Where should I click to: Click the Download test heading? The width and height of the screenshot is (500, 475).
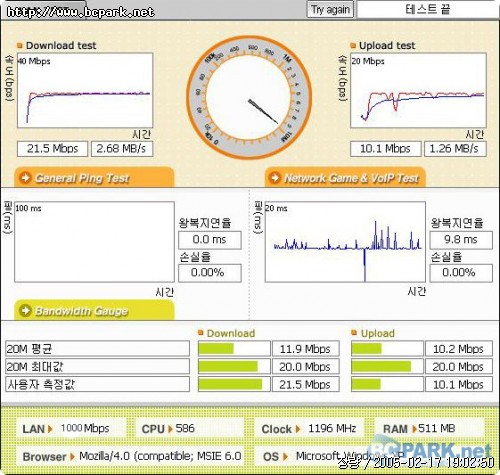(61, 45)
